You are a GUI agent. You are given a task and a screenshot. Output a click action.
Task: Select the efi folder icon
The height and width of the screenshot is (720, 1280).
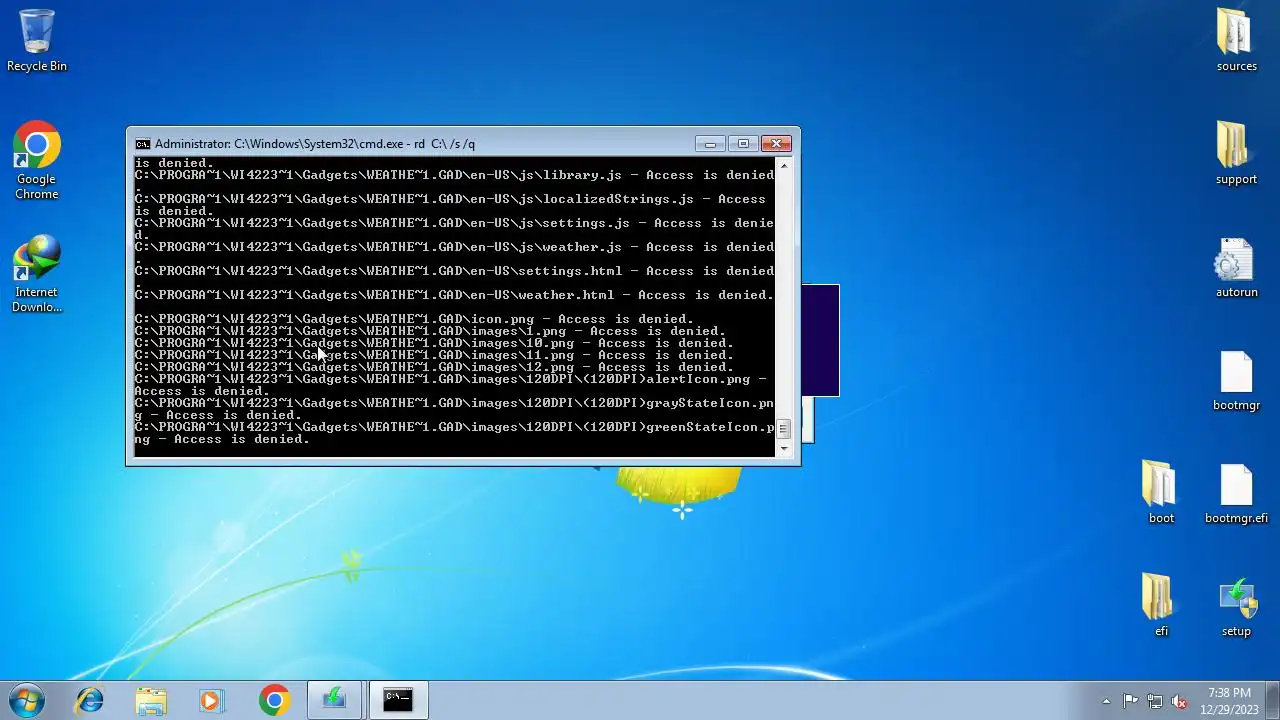(1160, 606)
